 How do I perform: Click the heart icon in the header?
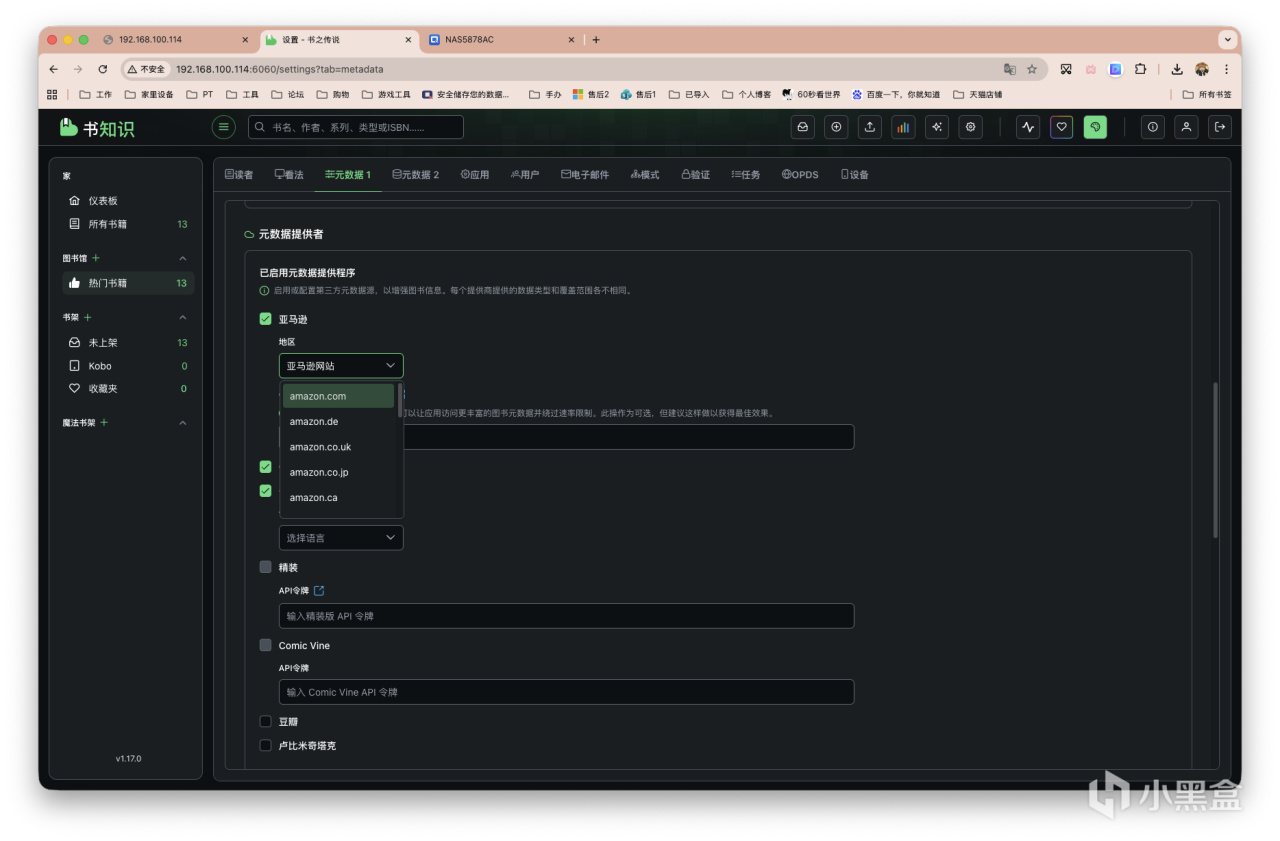(1062, 127)
